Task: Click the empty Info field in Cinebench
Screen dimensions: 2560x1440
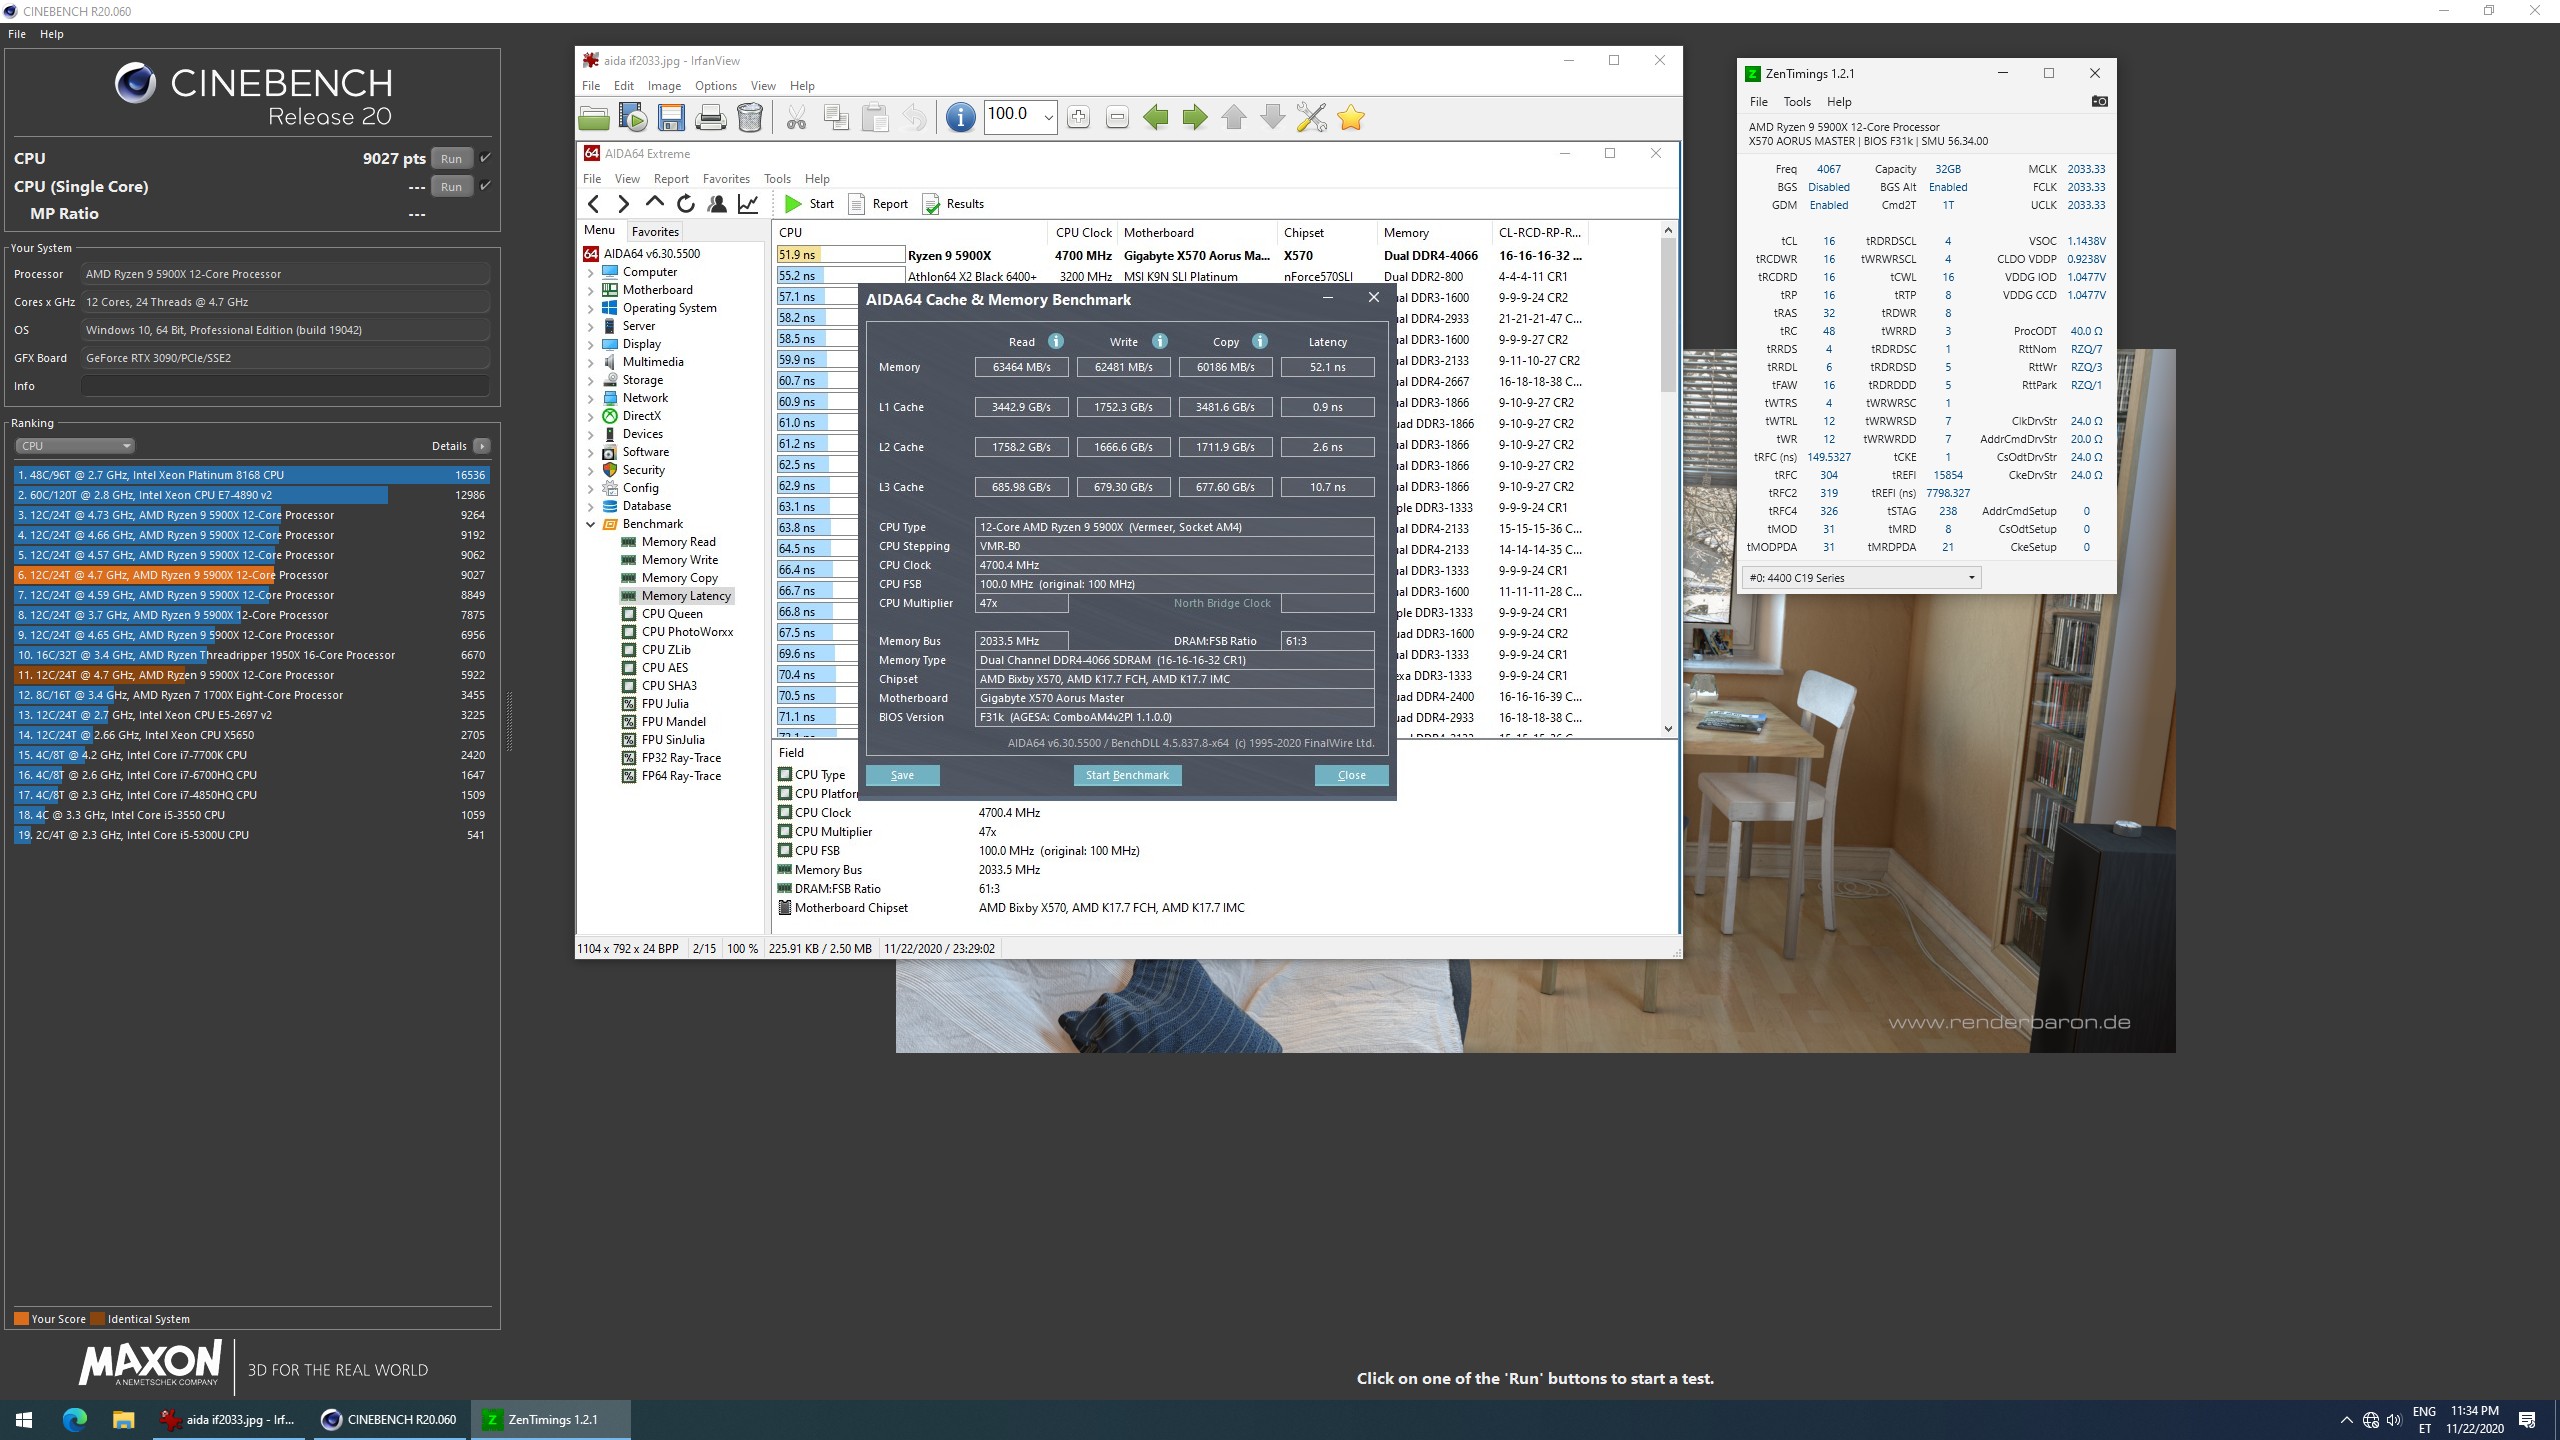Action: point(285,386)
